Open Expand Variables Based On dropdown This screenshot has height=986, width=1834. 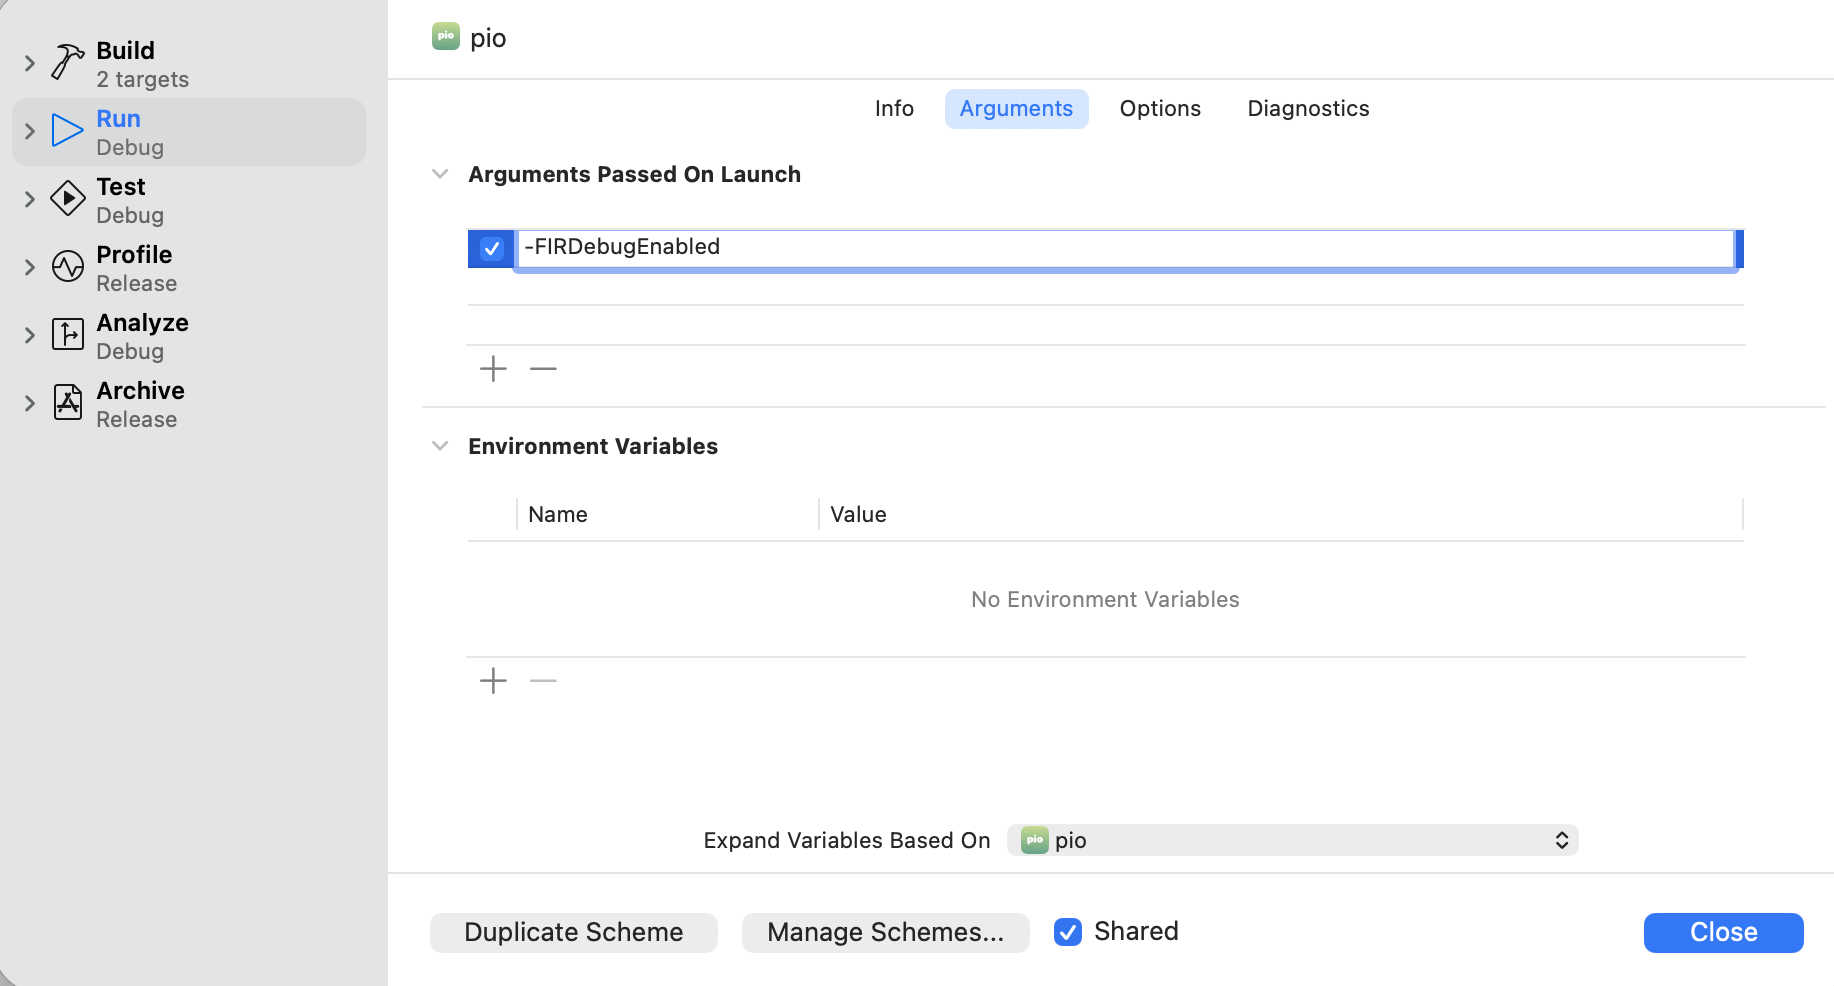1292,840
